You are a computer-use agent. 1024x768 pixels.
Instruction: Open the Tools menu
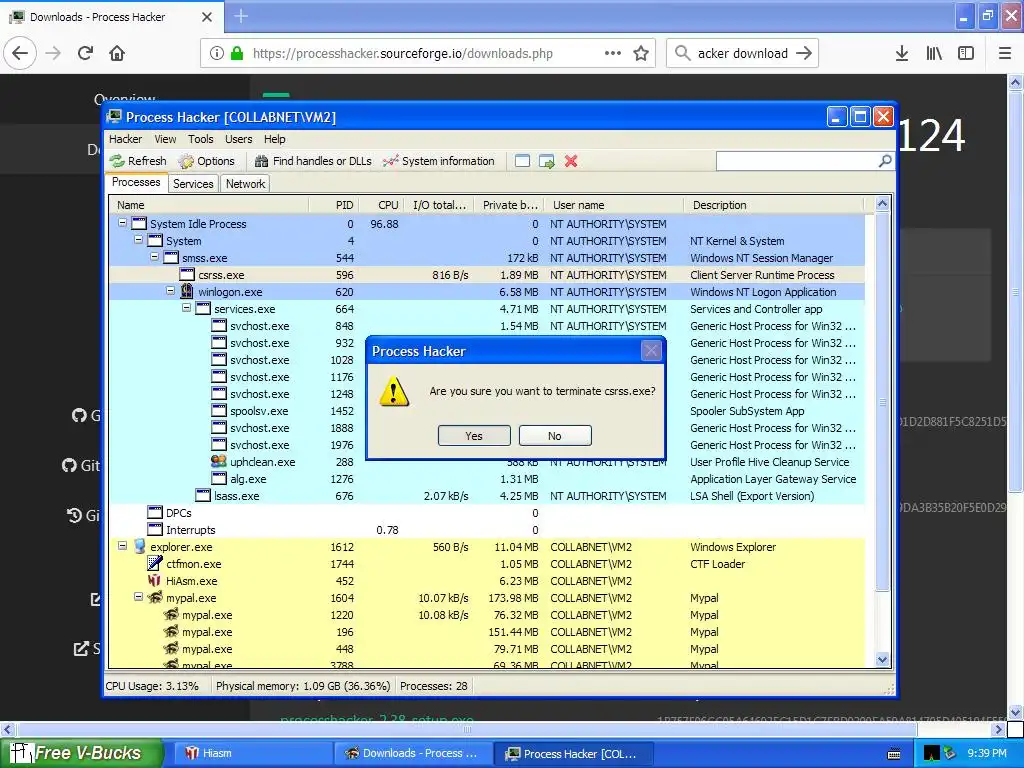pos(200,139)
